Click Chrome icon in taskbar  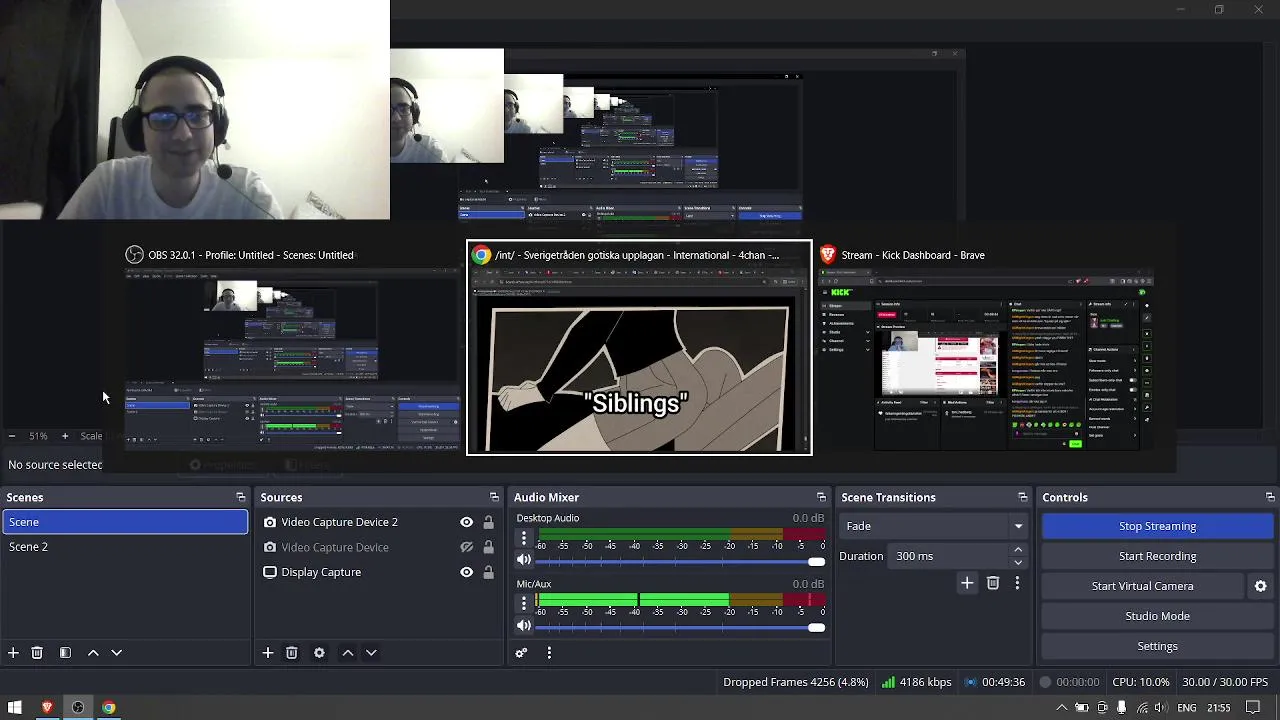point(108,708)
